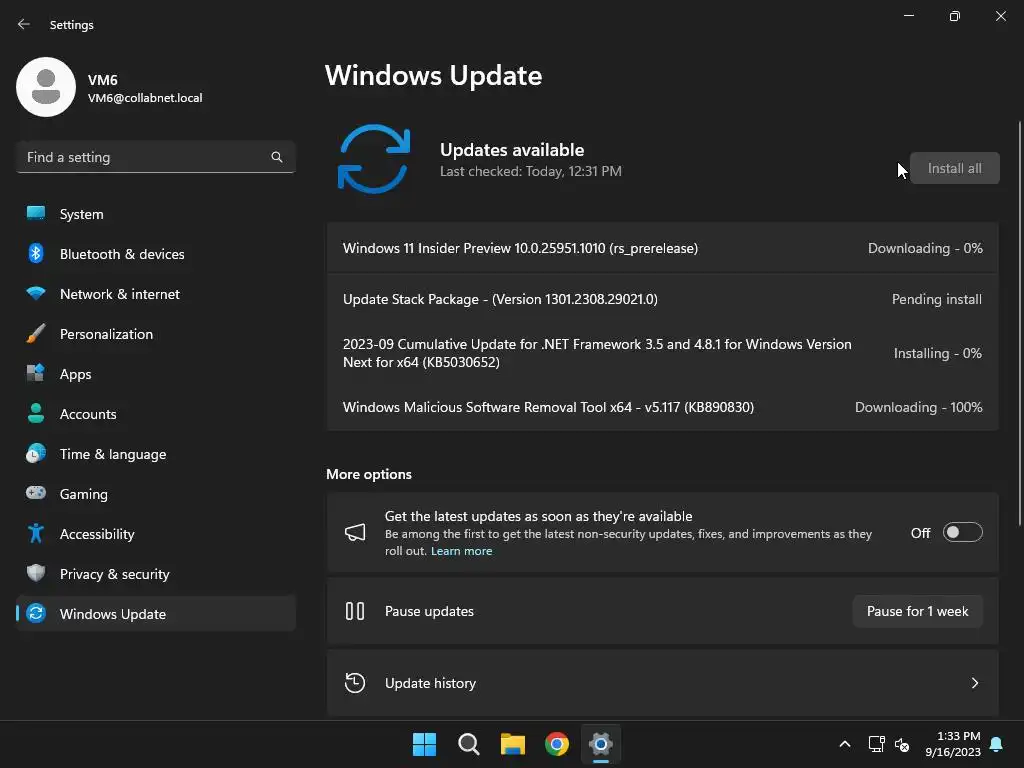Click the Updates available heading
Image resolution: width=1024 pixels, height=768 pixels.
pyautogui.click(x=512, y=150)
